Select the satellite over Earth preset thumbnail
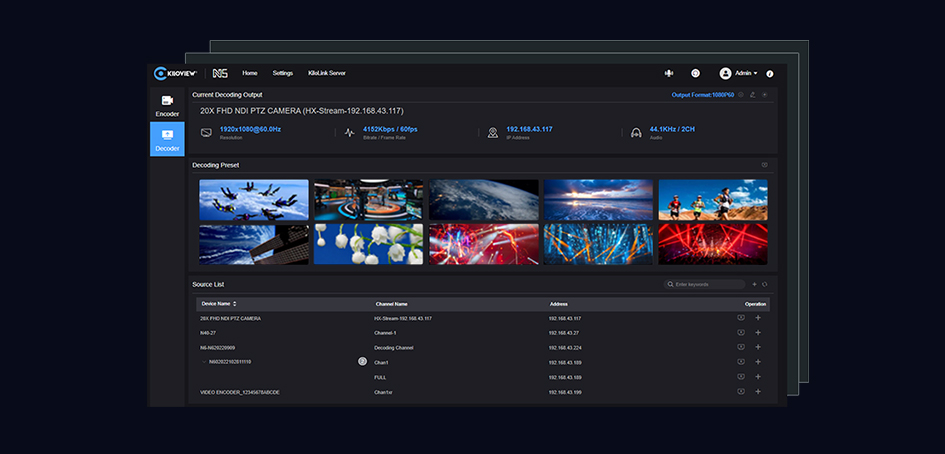Viewport: 945px width, 454px height. [x=254, y=244]
